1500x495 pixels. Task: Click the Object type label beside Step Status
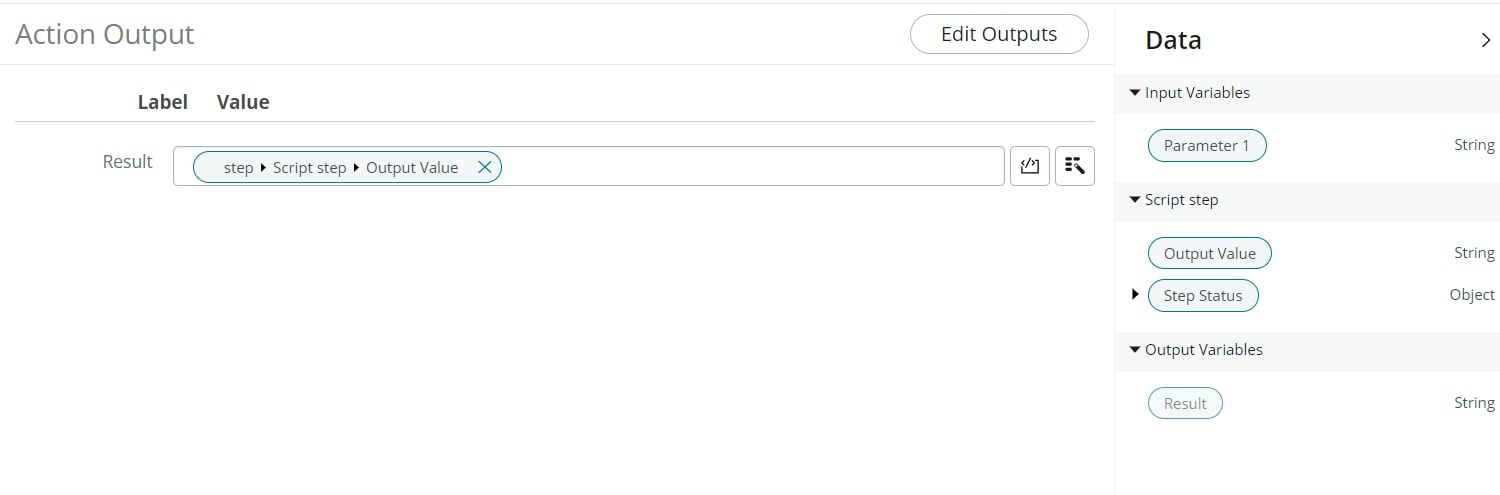pyautogui.click(x=1472, y=295)
